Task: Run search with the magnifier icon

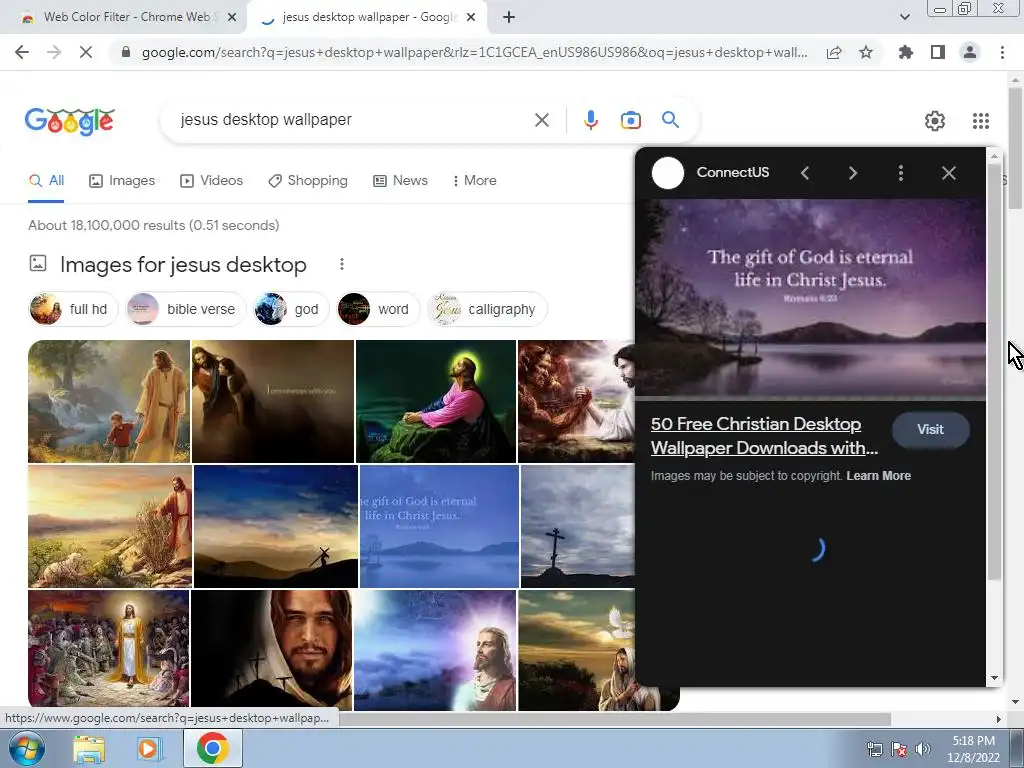Action: (670, 120)
